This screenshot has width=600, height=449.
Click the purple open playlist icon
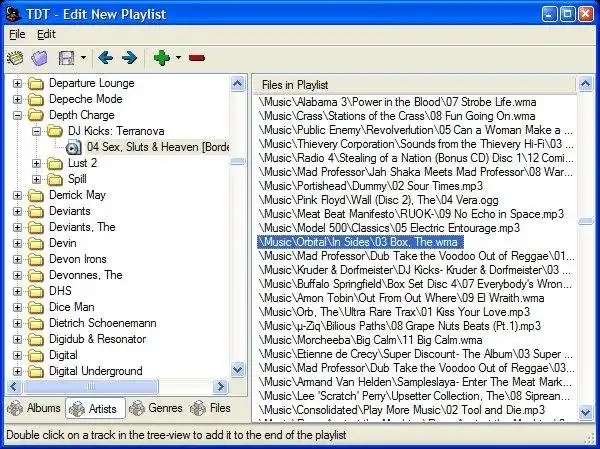[x=39, y=58]
